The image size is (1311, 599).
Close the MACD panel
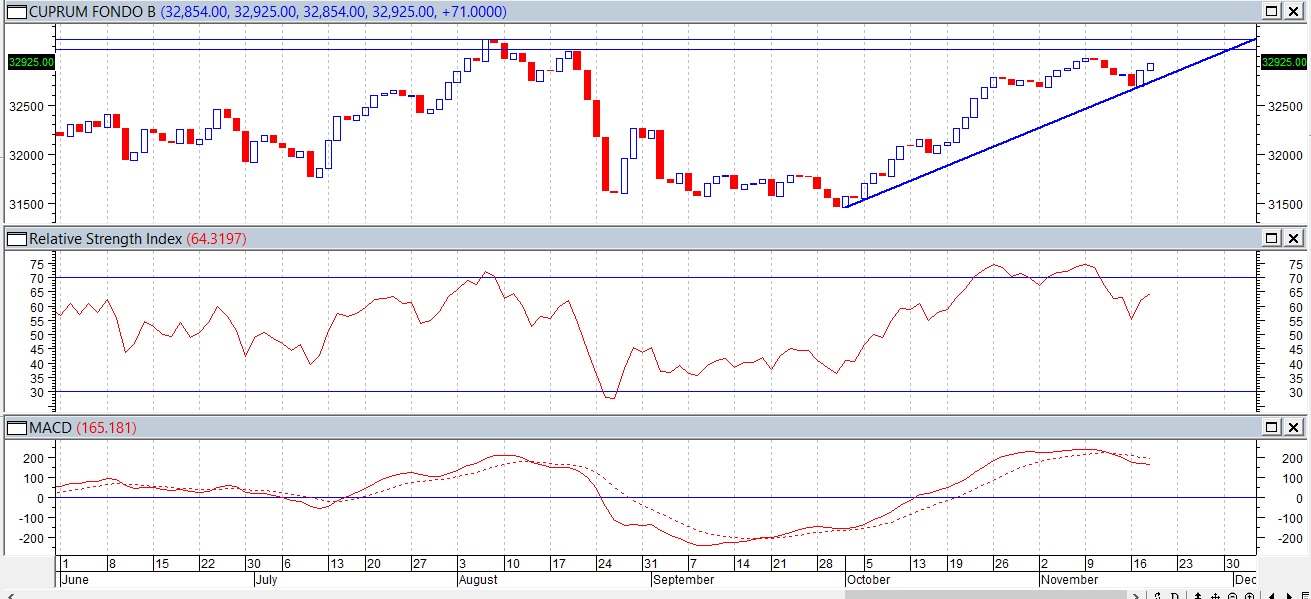click(x=1294, y=427)
